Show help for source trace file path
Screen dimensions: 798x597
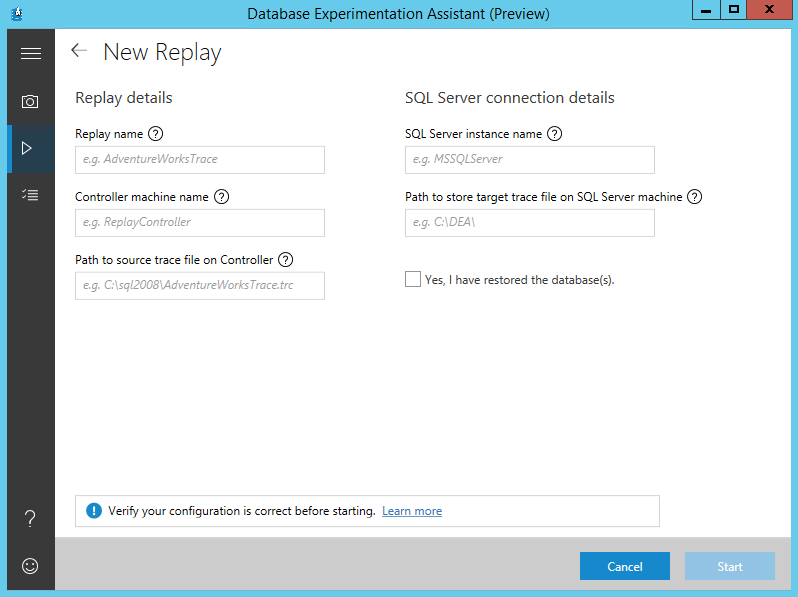pos(286,260)
